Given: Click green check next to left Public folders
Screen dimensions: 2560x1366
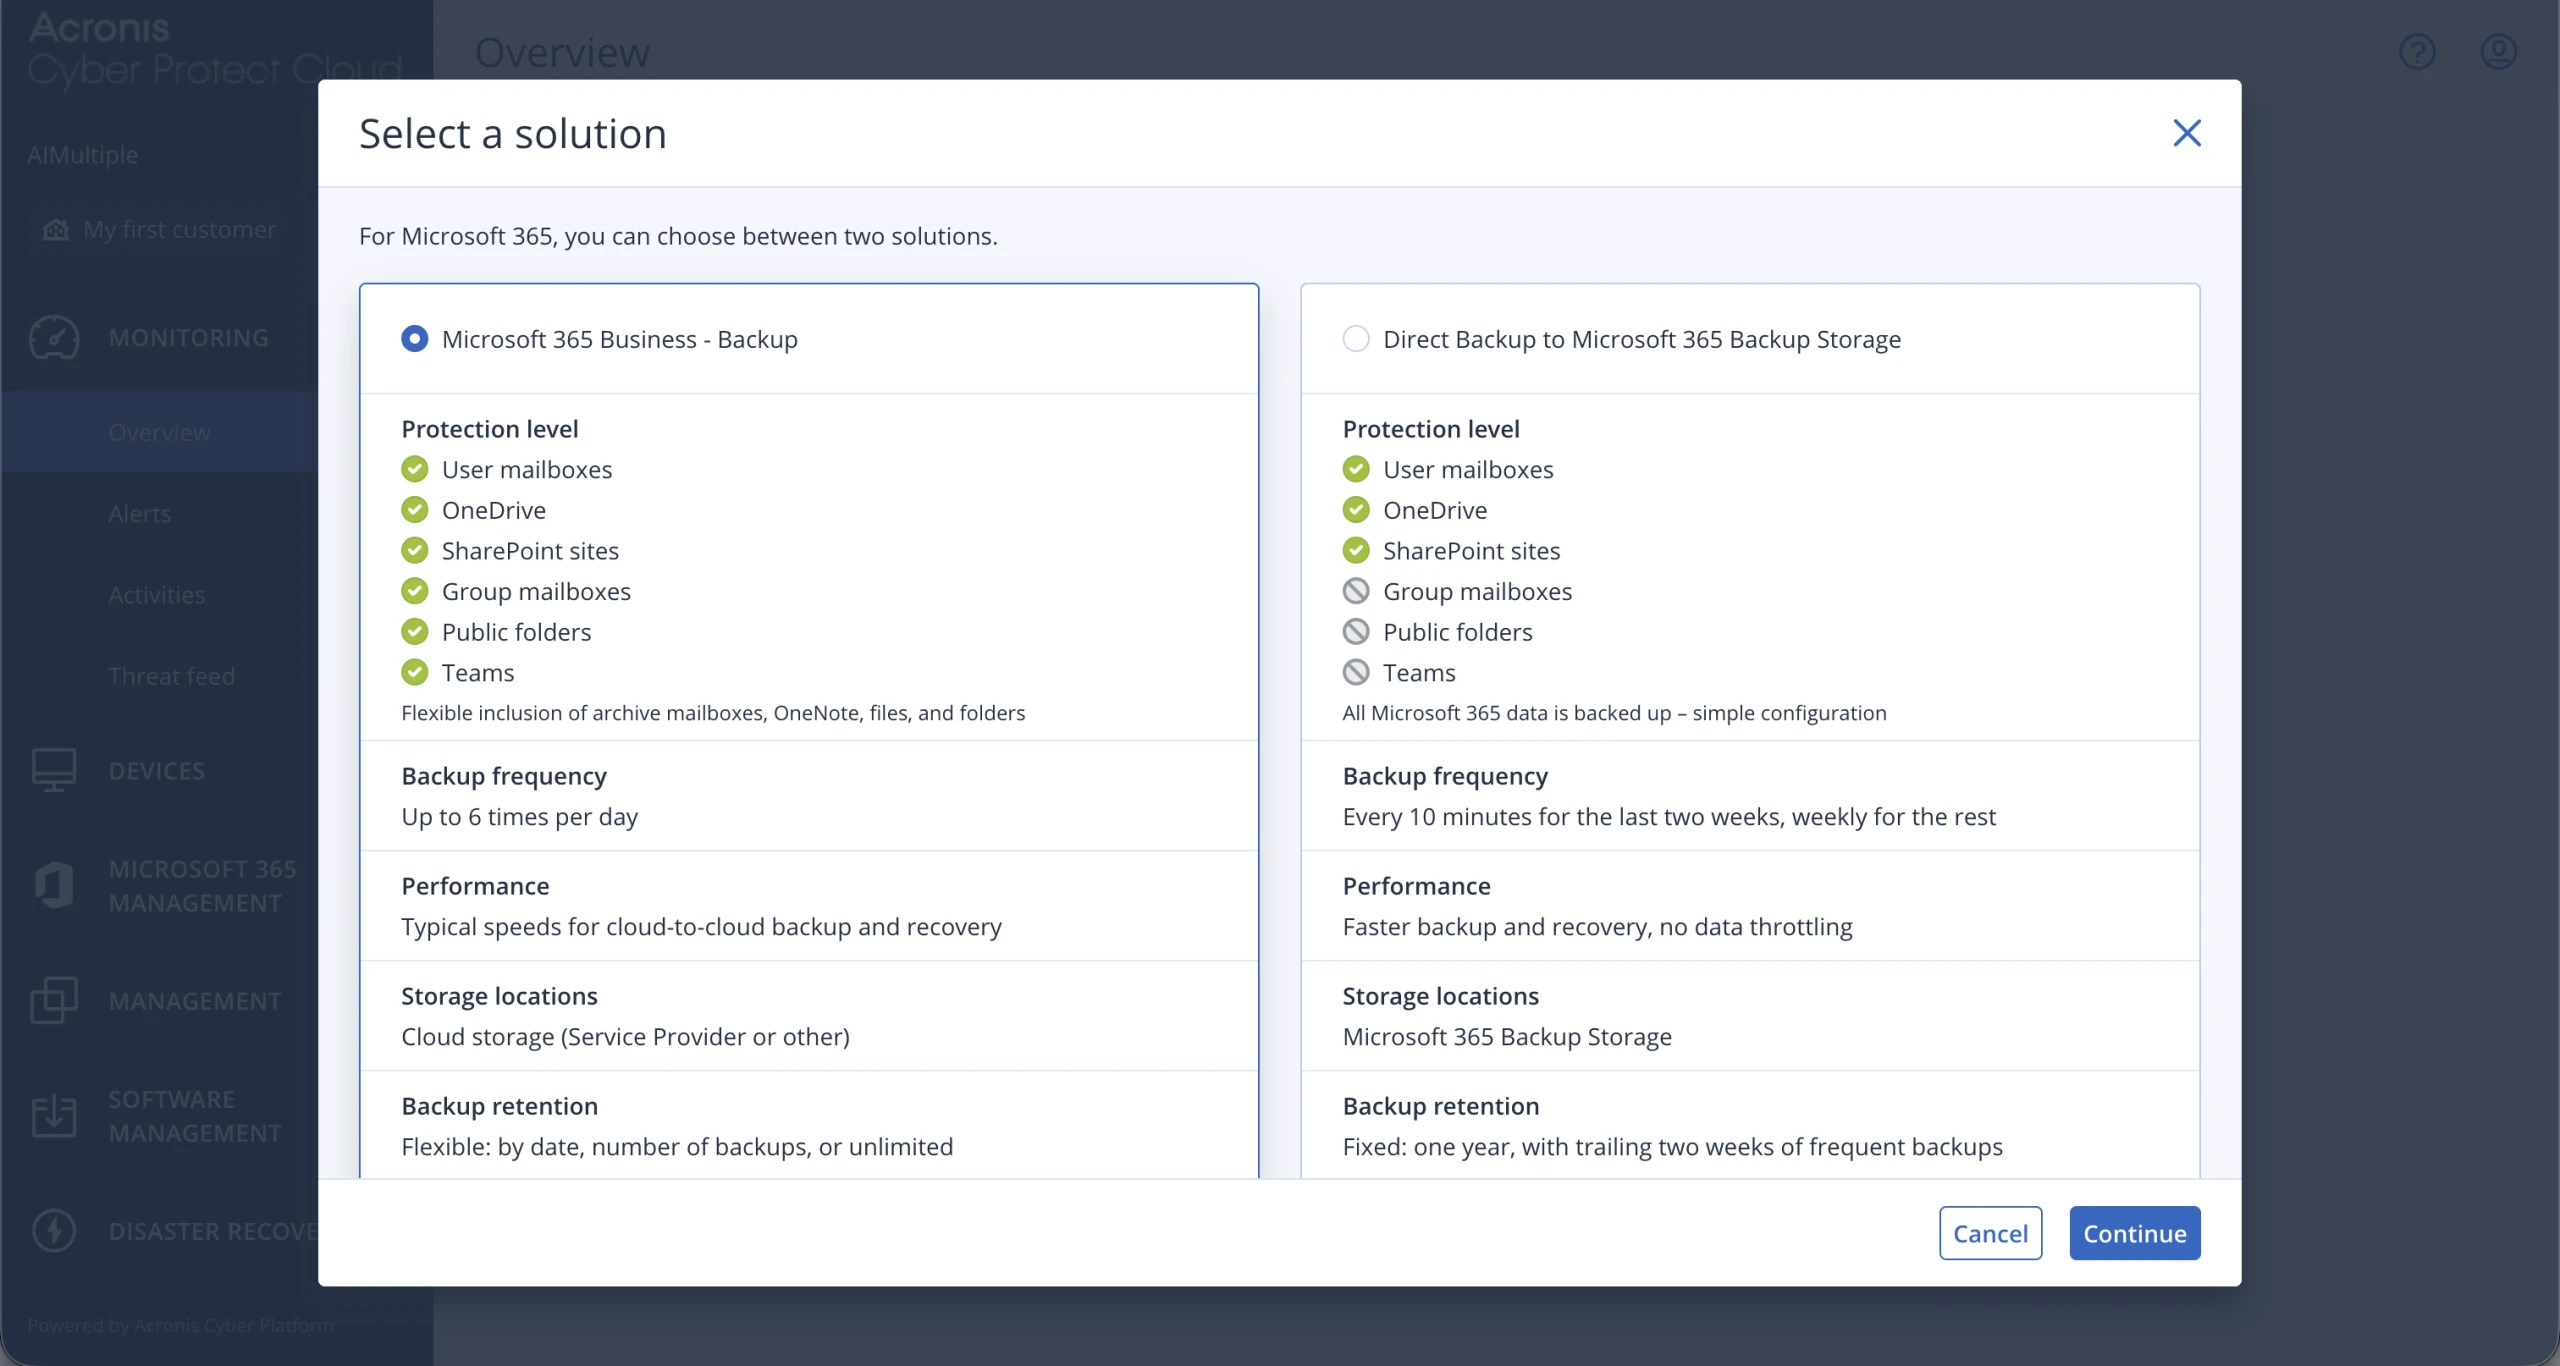Looking at the screenshot, I should coord(414,632).
